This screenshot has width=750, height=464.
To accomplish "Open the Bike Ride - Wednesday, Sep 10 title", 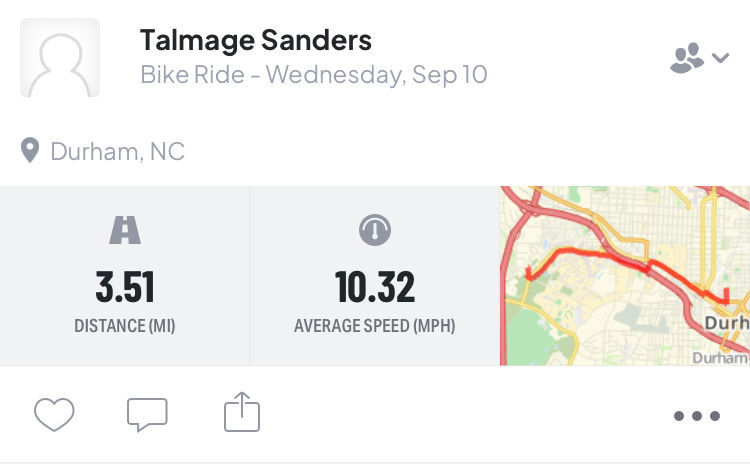I will (x=314, y=75).
